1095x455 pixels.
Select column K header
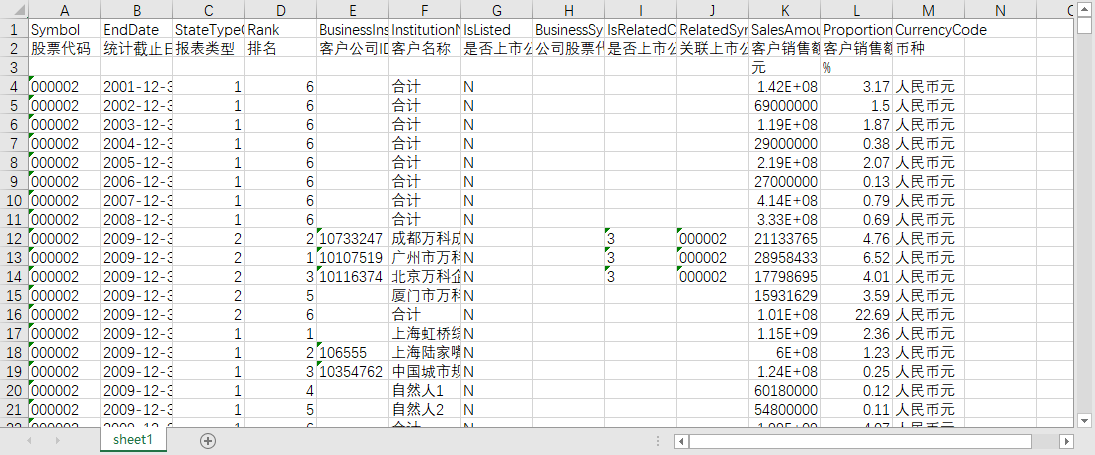coord(785,10)
